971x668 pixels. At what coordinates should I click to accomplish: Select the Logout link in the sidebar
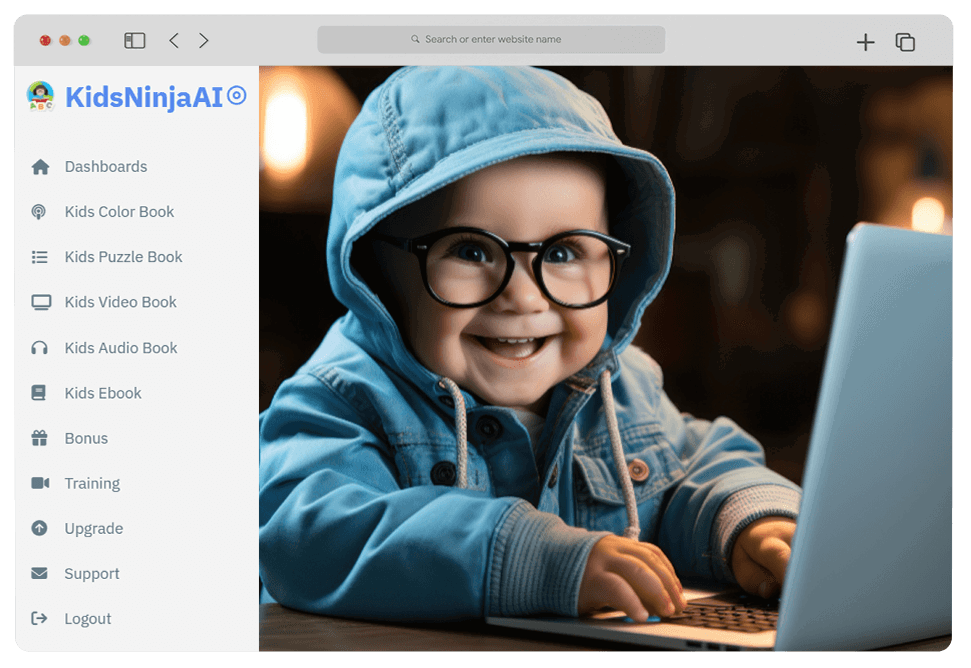pos(88,619)
